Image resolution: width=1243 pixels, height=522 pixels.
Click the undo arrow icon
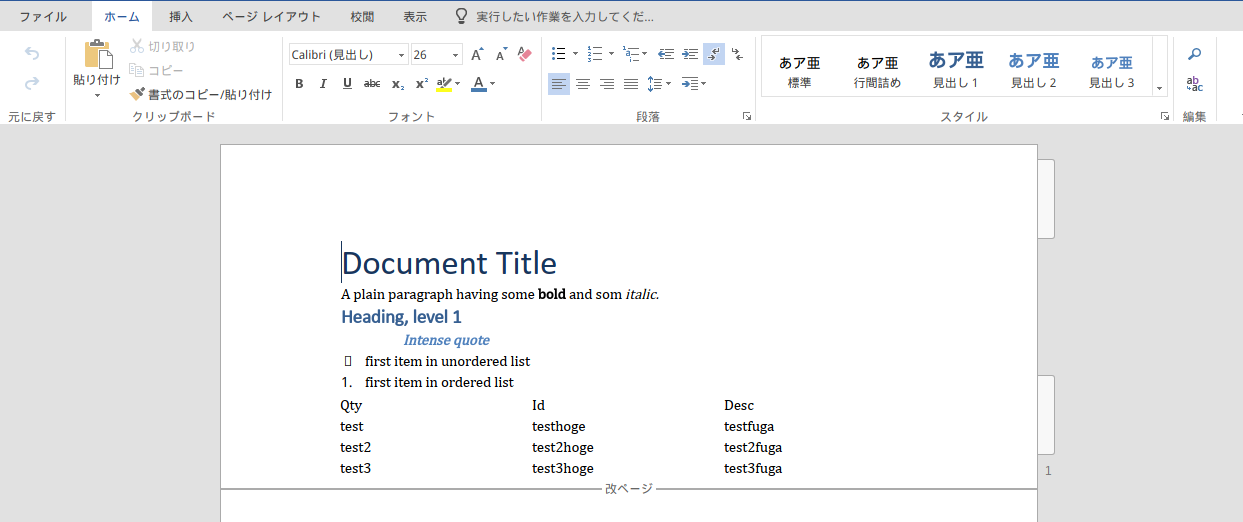coord(32,54)
